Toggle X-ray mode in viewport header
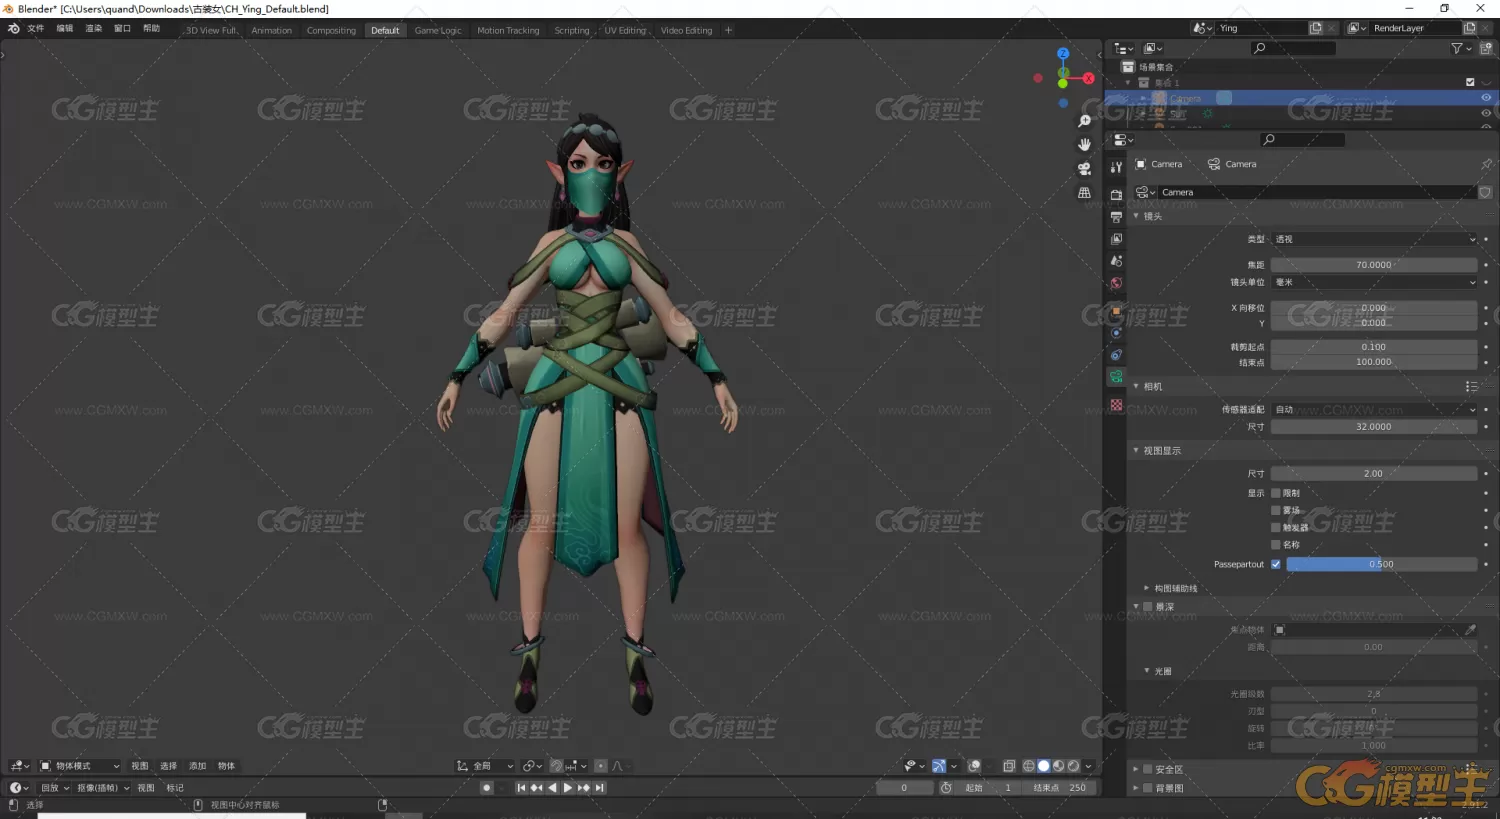1500x819 pixels. tap(1009, 766)
